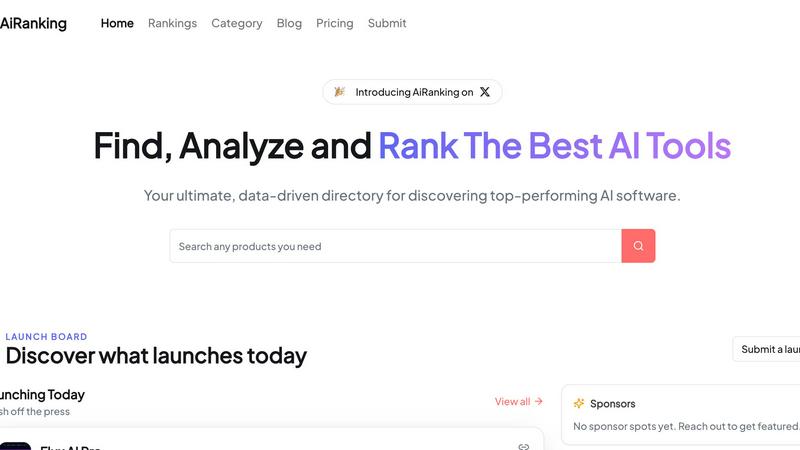Click the red search magnifier button

638,246
